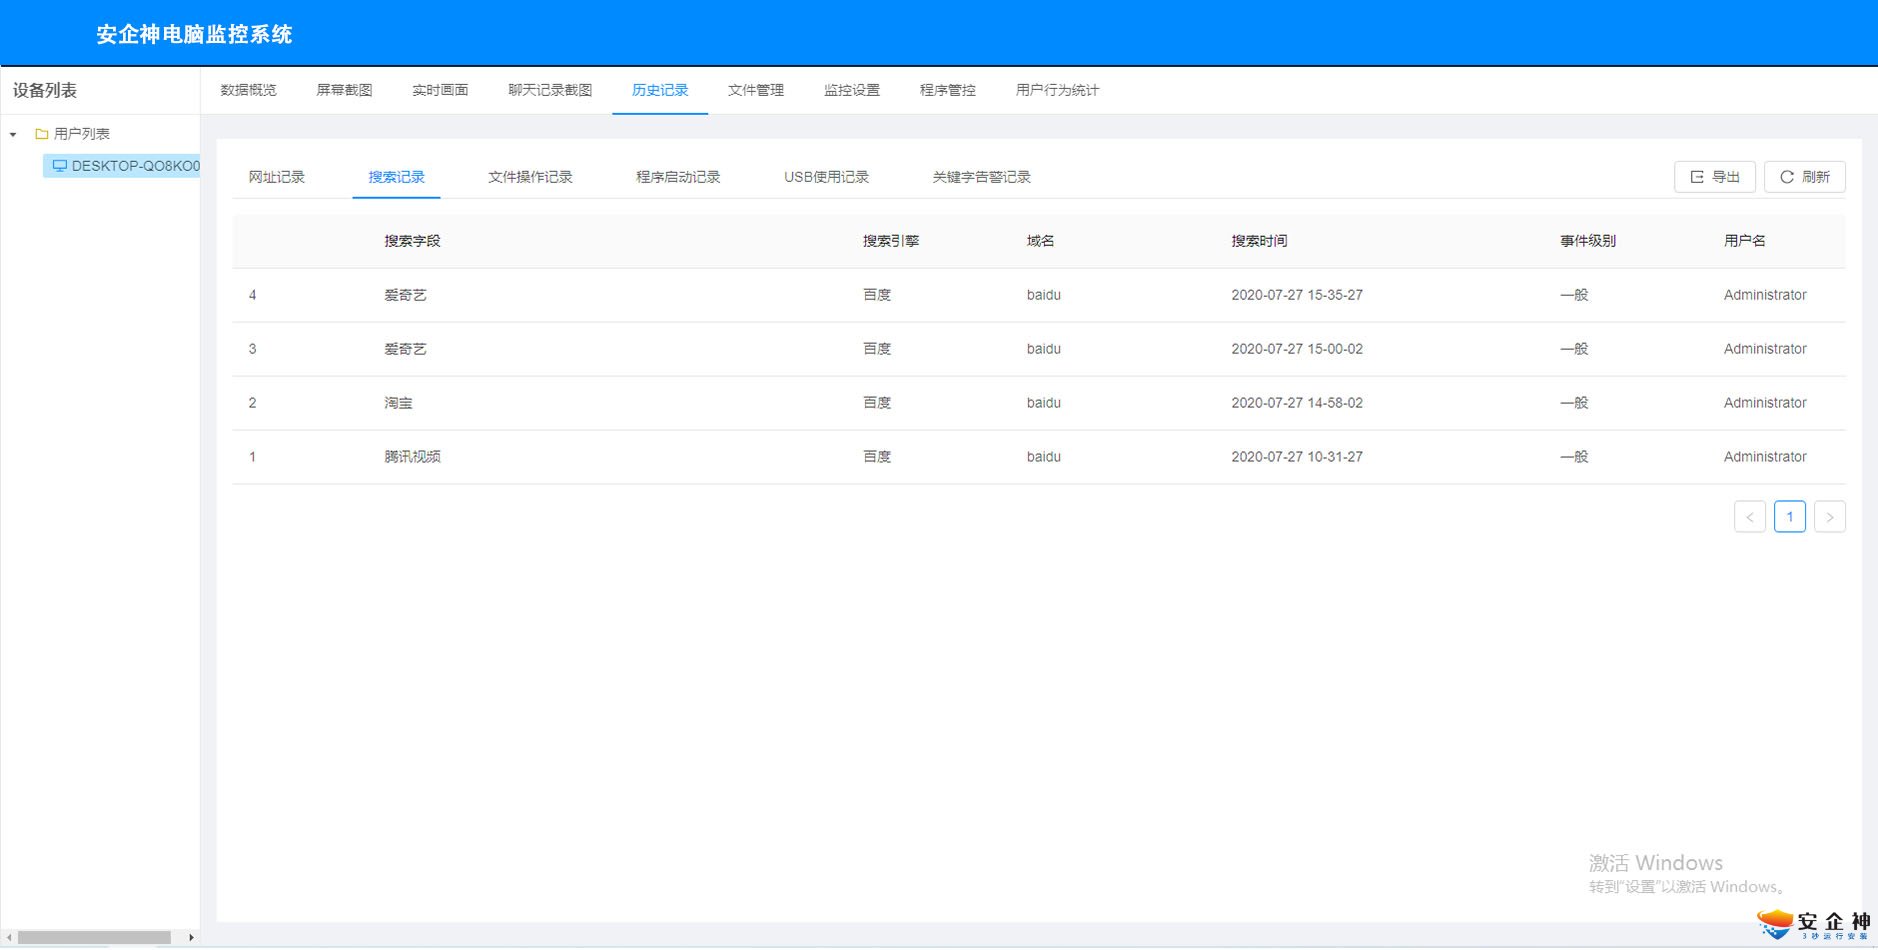Viewport: 1878px width, 950px height.
Task: Click timestamp 2020-07-27 15-00-02
Action: (1297, 349)
